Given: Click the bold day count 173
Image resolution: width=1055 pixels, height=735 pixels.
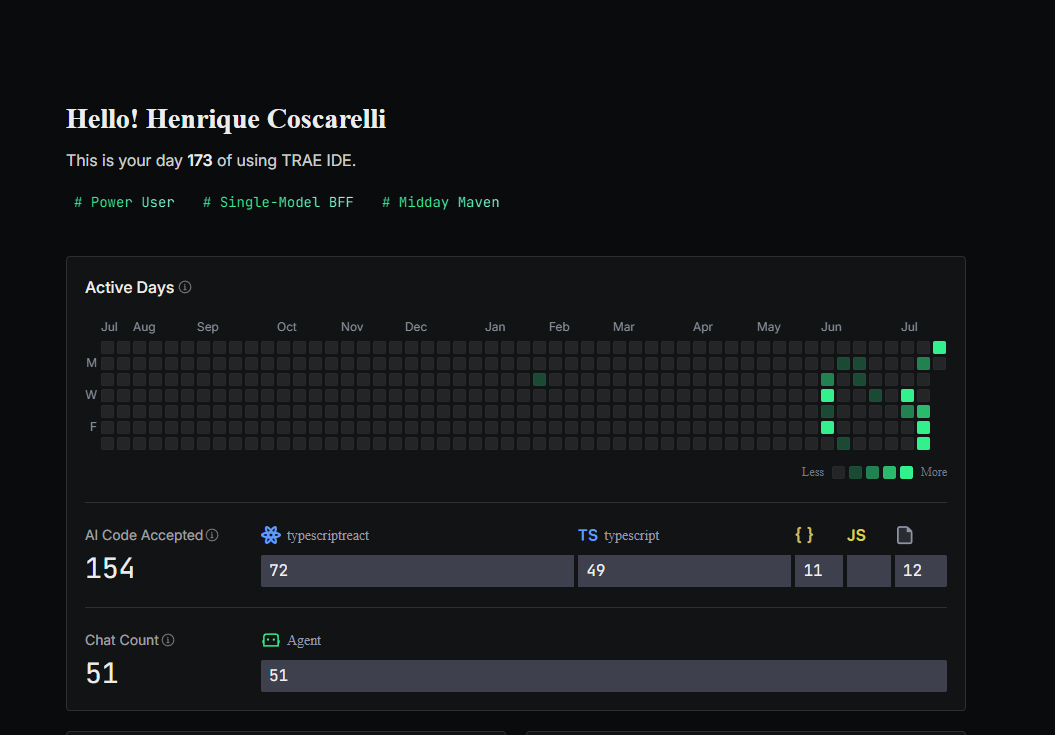Looking at the screenshot, I should point(200,161).
